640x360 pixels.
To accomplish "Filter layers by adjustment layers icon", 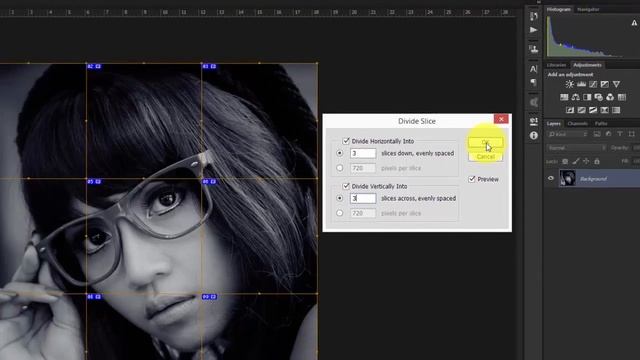I will click(x=609, y=134).
